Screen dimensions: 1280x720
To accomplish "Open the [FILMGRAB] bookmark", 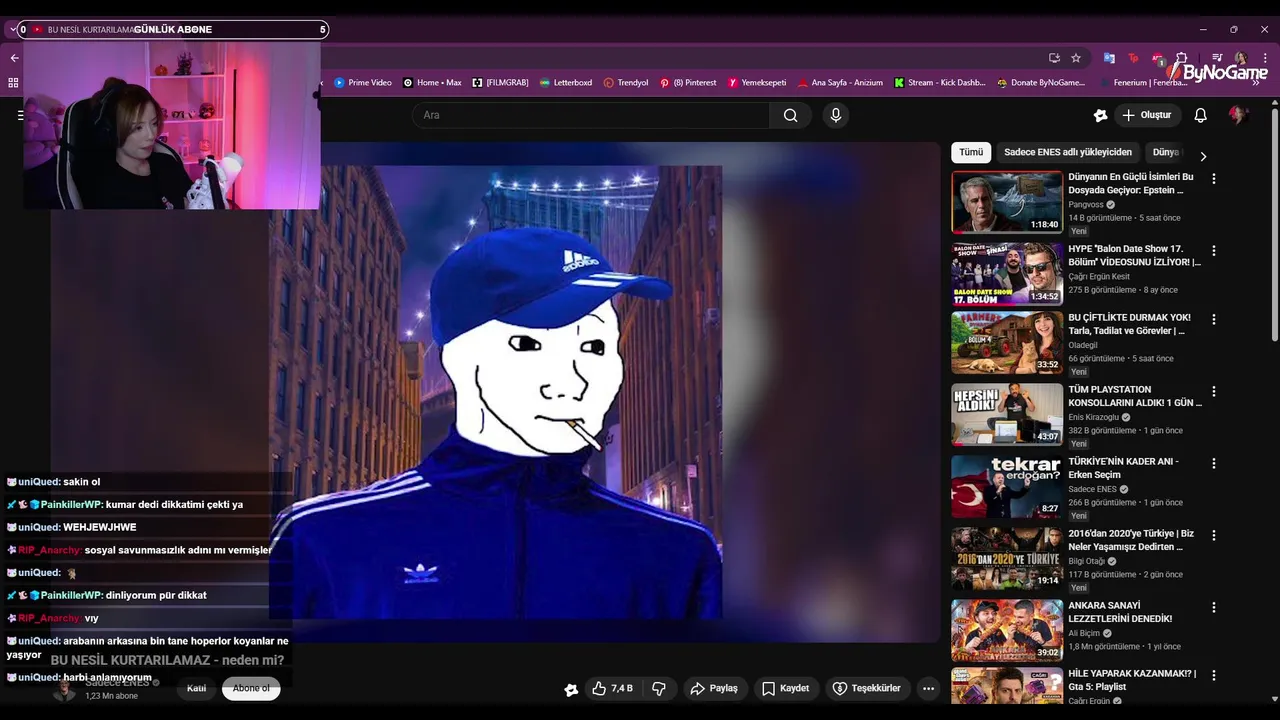I will [500, 83].
